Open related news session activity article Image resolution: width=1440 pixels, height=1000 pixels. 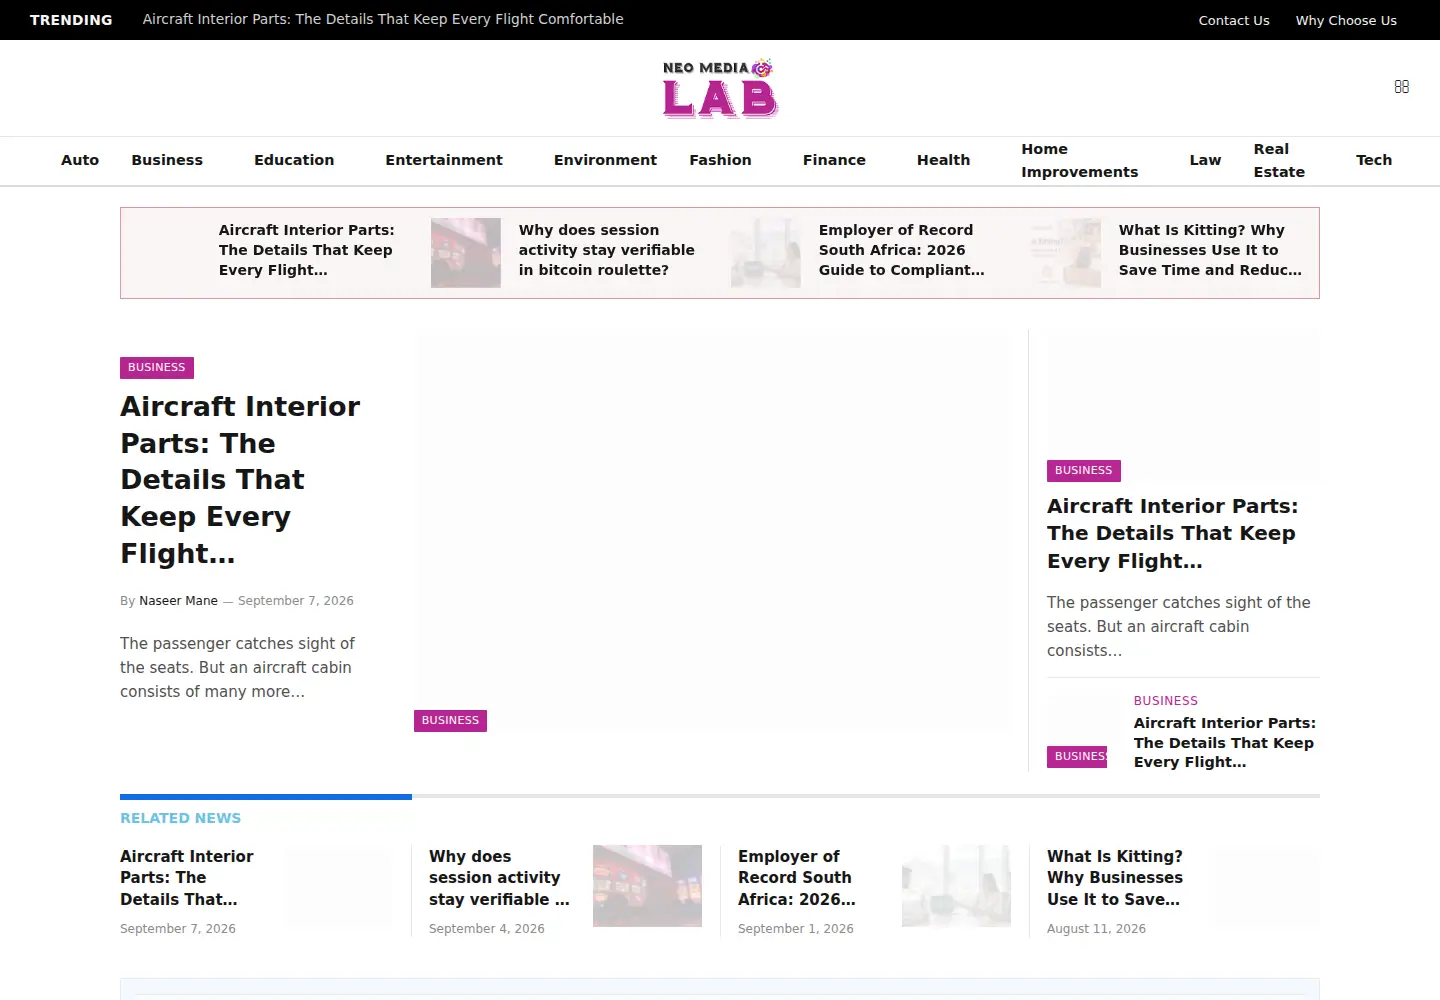[x=499, y=878]
